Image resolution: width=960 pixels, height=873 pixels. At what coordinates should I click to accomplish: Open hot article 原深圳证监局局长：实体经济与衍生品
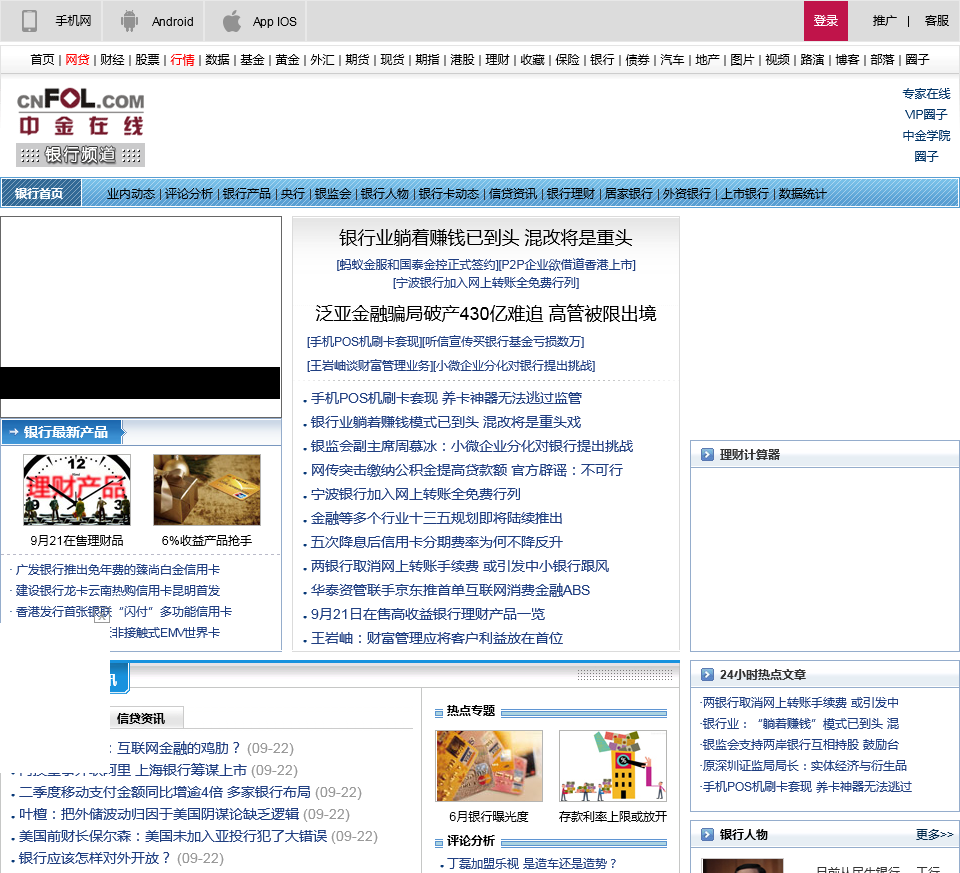804,765
